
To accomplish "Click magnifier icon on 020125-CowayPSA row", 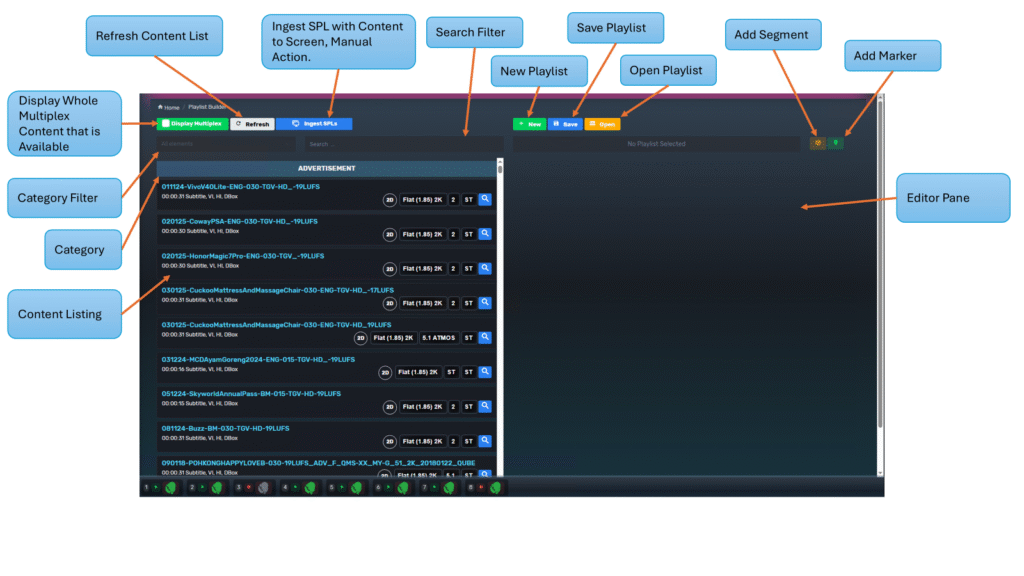I will click(485, 234).
